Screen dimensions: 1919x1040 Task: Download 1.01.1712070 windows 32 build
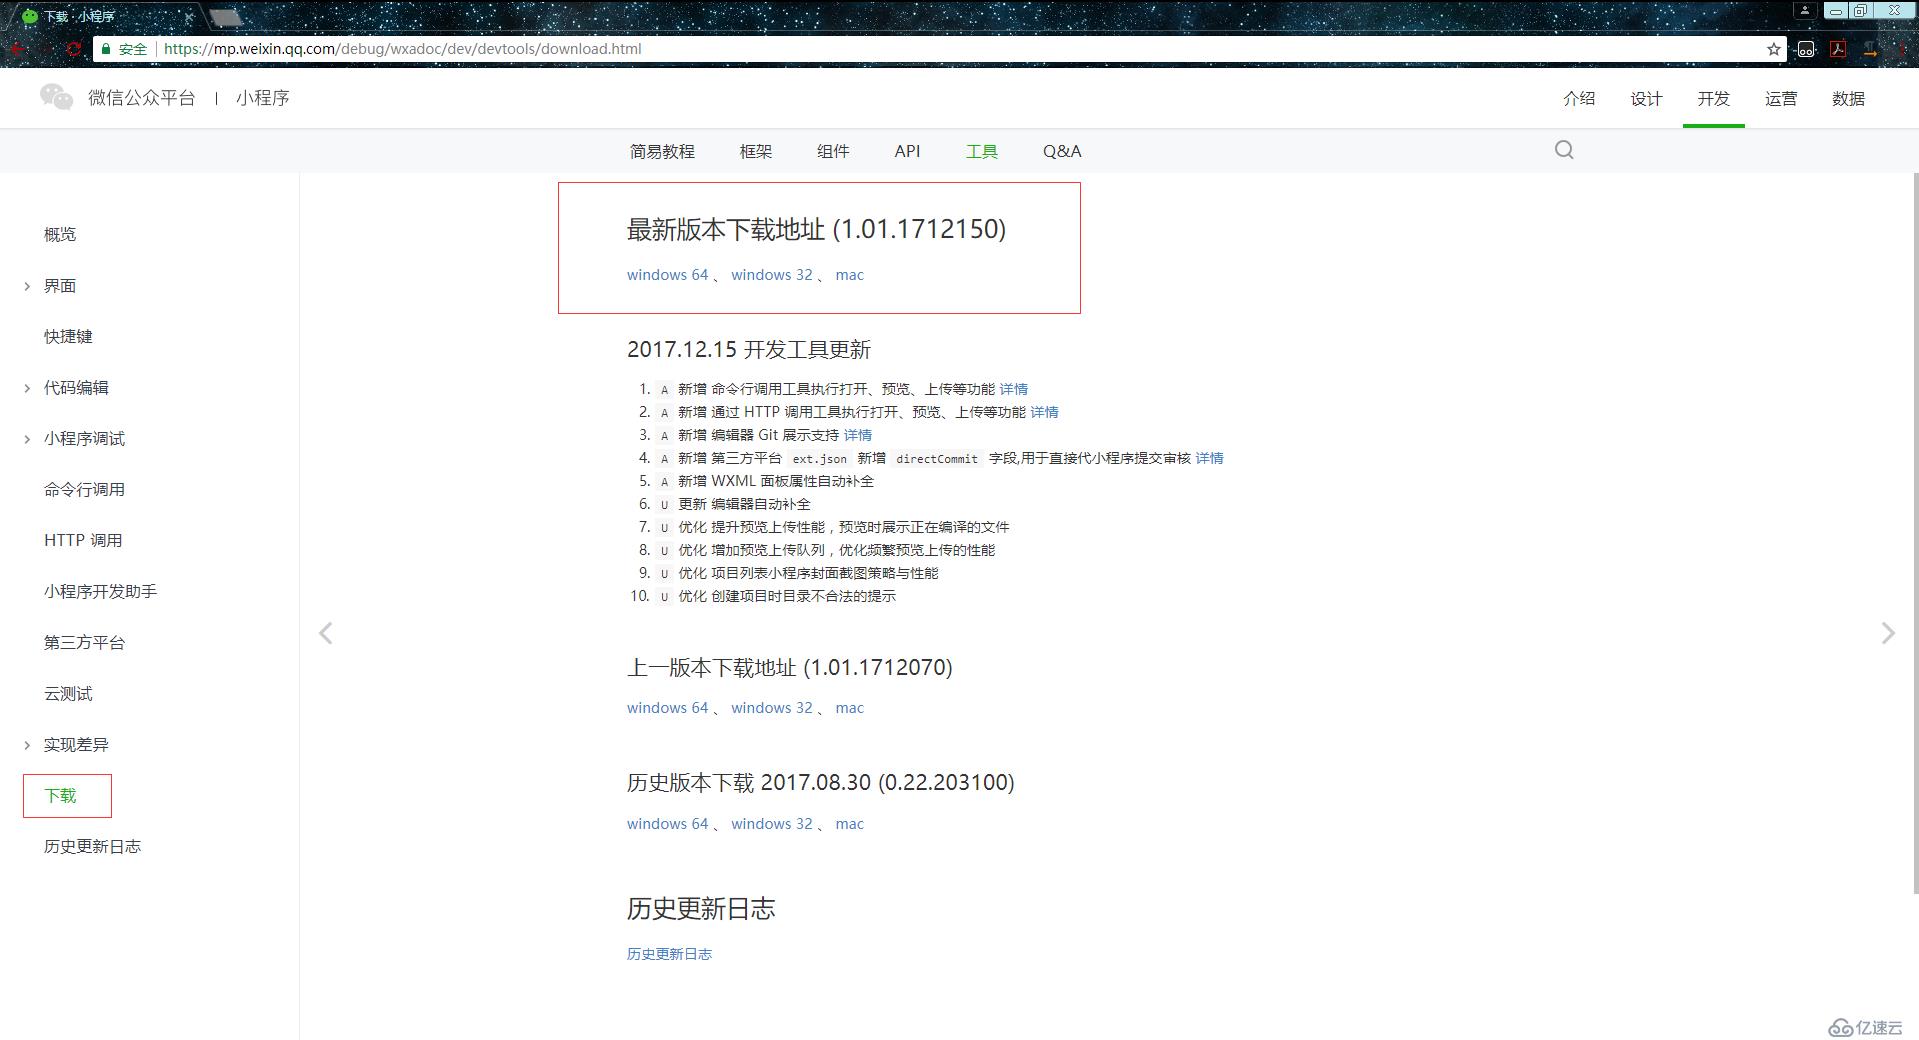pyautogui.click(x=771, y=708)
